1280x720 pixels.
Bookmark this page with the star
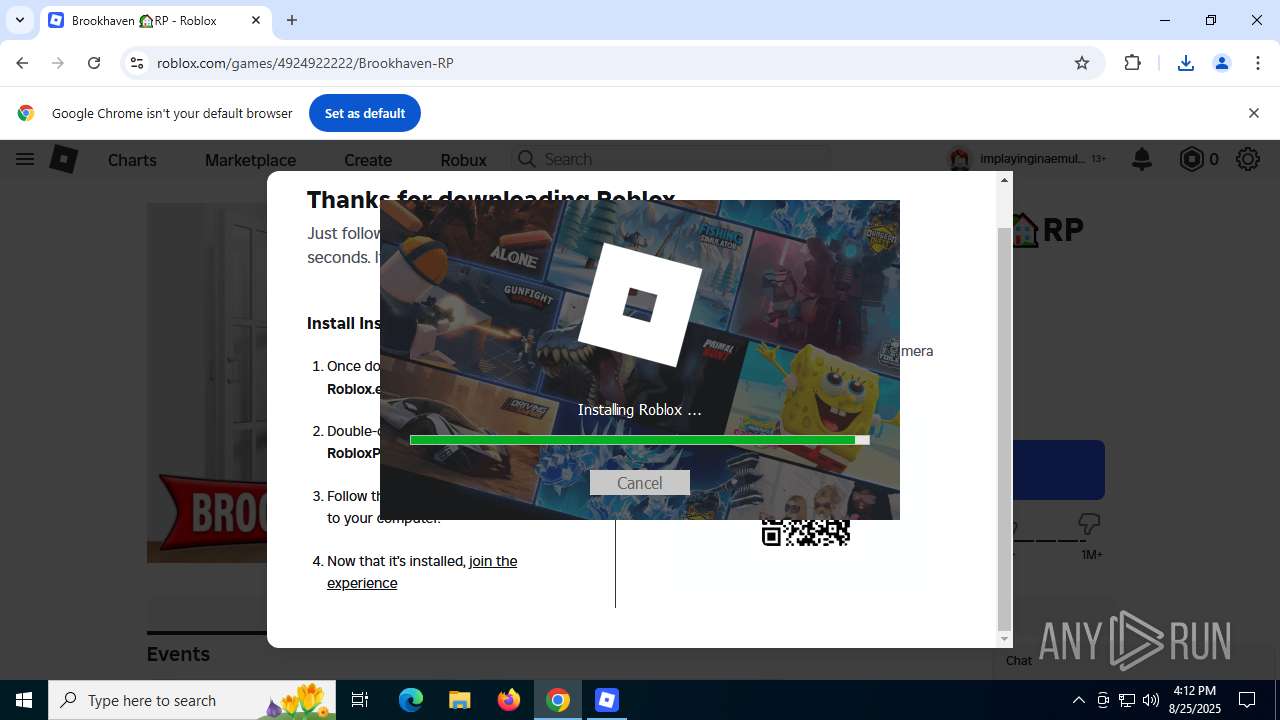(x=1082, y=63)
